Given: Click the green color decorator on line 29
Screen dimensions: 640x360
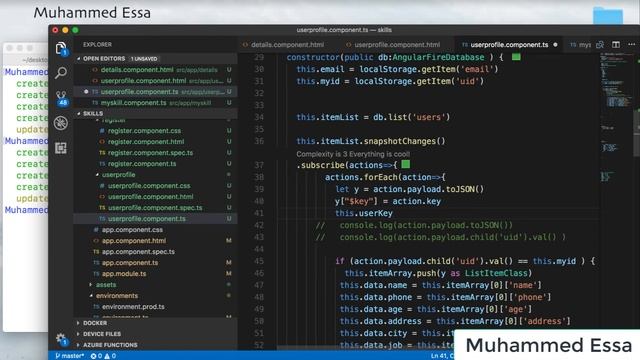Looking at the screenshot, I should [516, 57].
